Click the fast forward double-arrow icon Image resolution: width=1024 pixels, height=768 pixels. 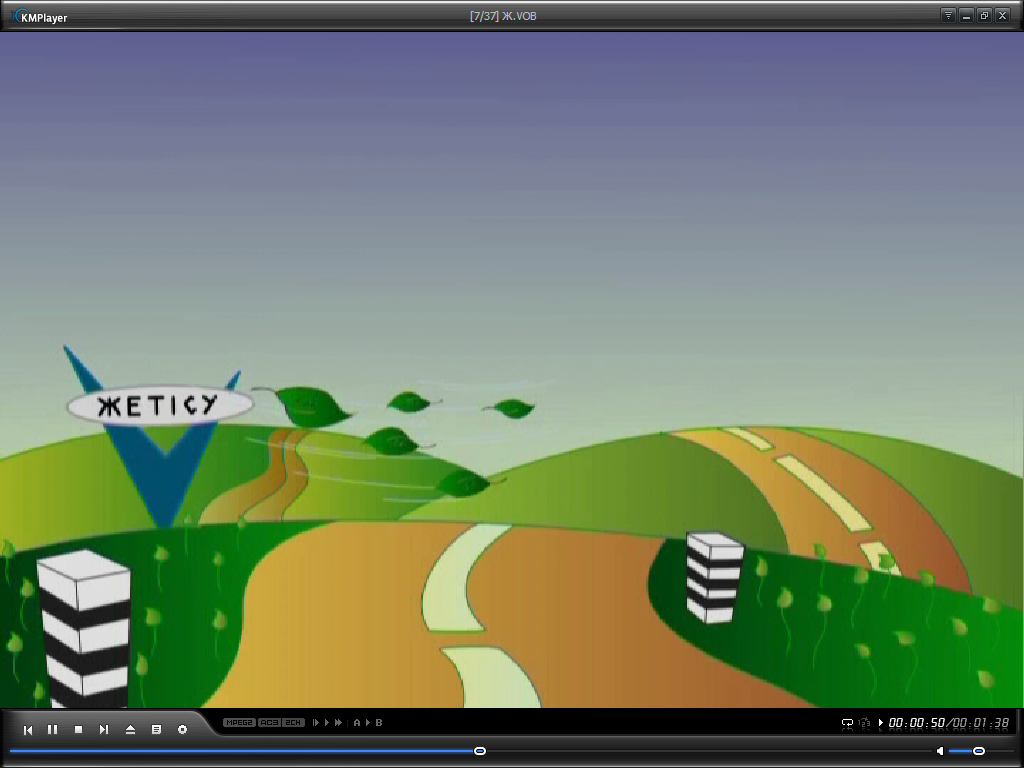tap(338, 722)
